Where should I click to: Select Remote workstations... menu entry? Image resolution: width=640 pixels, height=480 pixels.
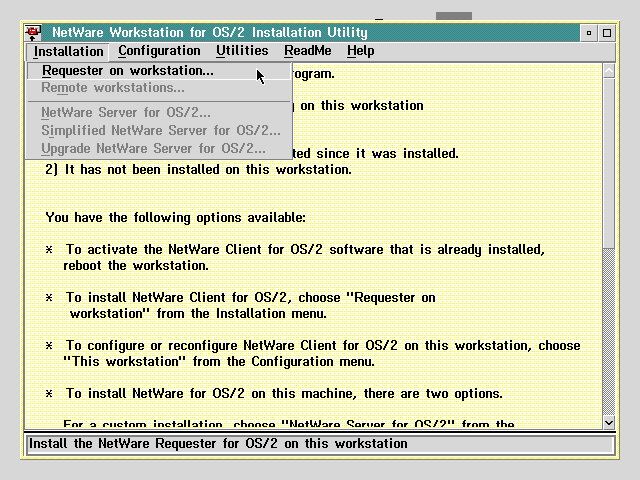tap(159, 88)
